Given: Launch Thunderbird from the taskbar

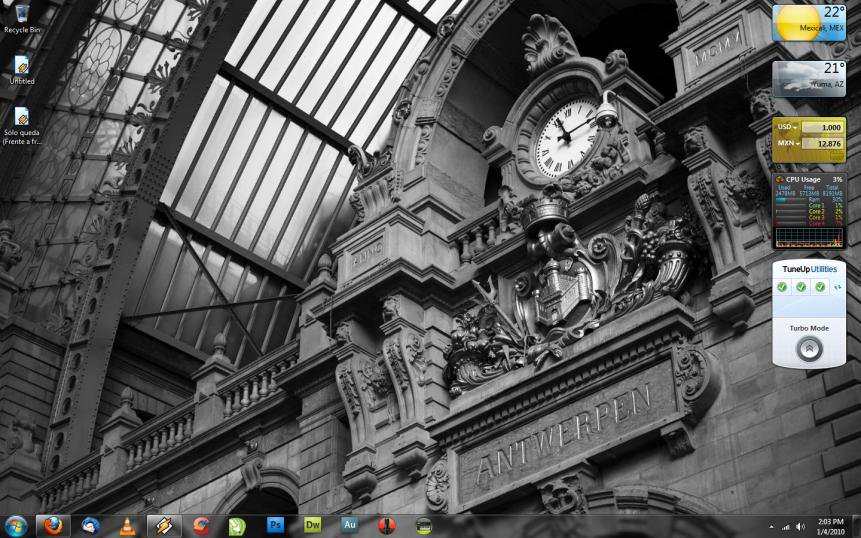Looking at the screenshot, I should tap(91, 525).
